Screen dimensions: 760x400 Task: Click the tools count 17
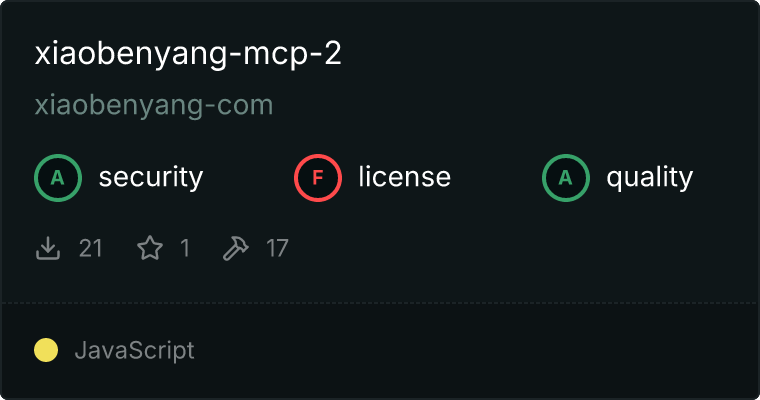tap(277, 248)
